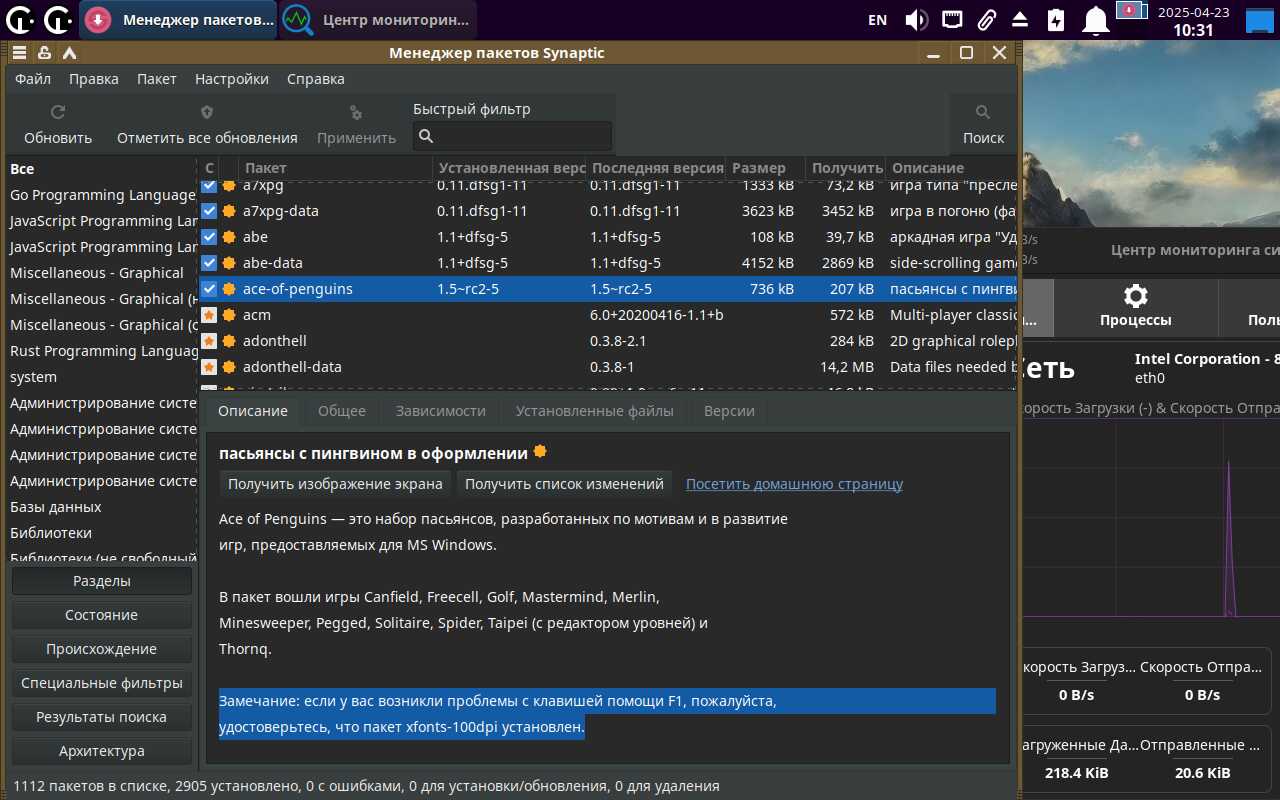Image resolution: width=1280 pixels, height=800 pixels.
Task: Toggle the status checkbox for a7xpg-data package
Action: point(209,211)
